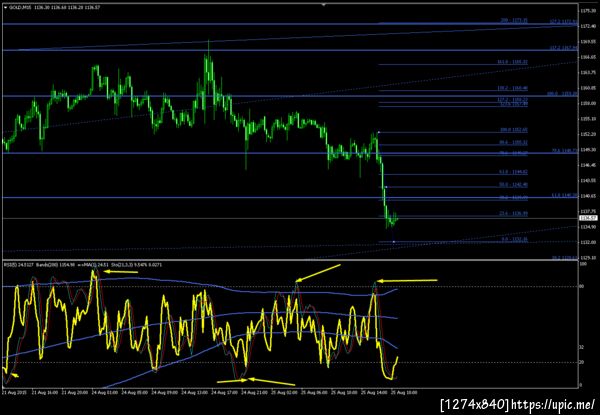Click the 25 Aug 18:00 time axis label

[x=403, y=393]
